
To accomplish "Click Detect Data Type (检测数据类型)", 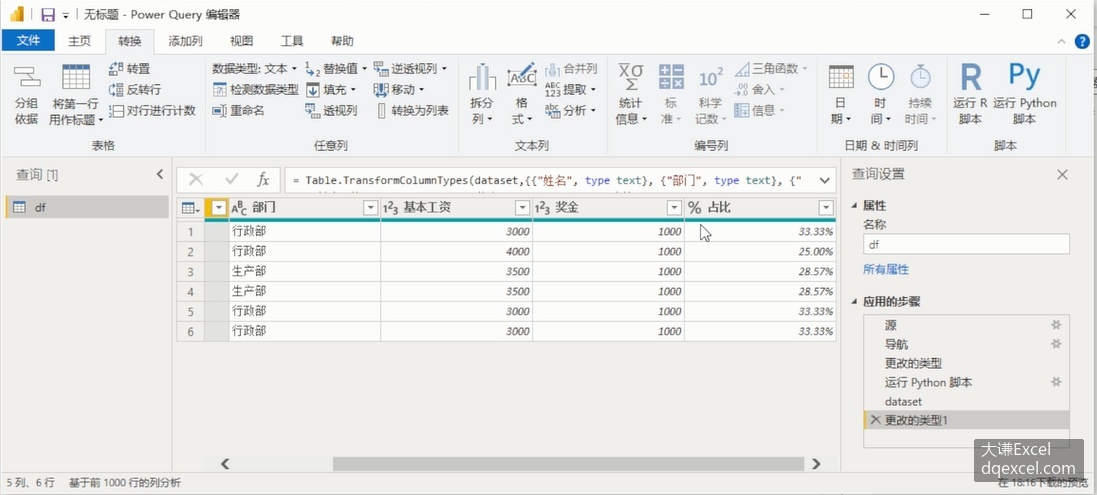I will point(255,89).
